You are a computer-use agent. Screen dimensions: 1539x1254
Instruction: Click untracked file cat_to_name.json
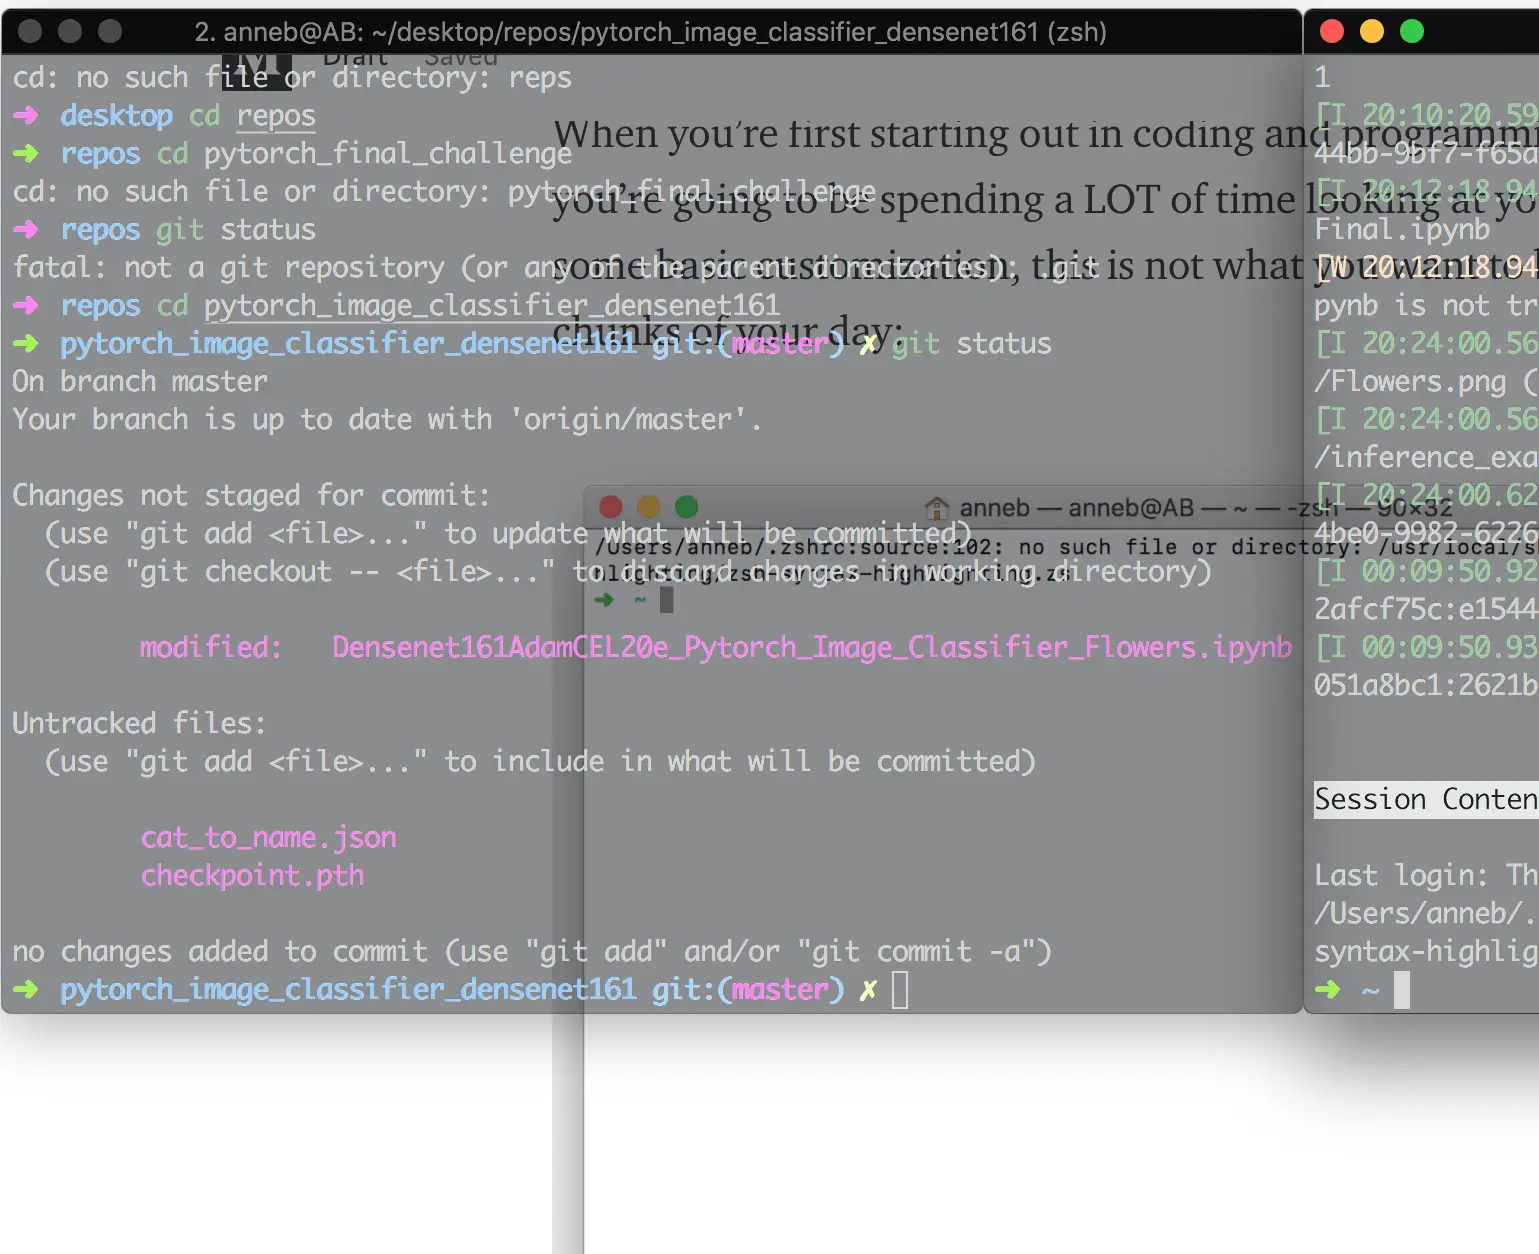[x=268, y=837]
